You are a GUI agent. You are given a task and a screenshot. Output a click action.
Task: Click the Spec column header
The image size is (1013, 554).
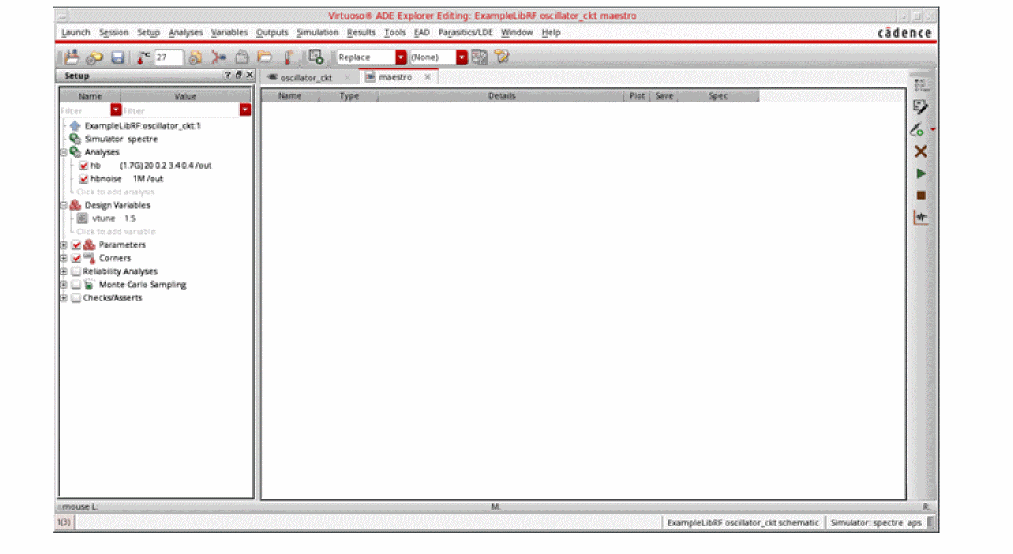[718, 96]
